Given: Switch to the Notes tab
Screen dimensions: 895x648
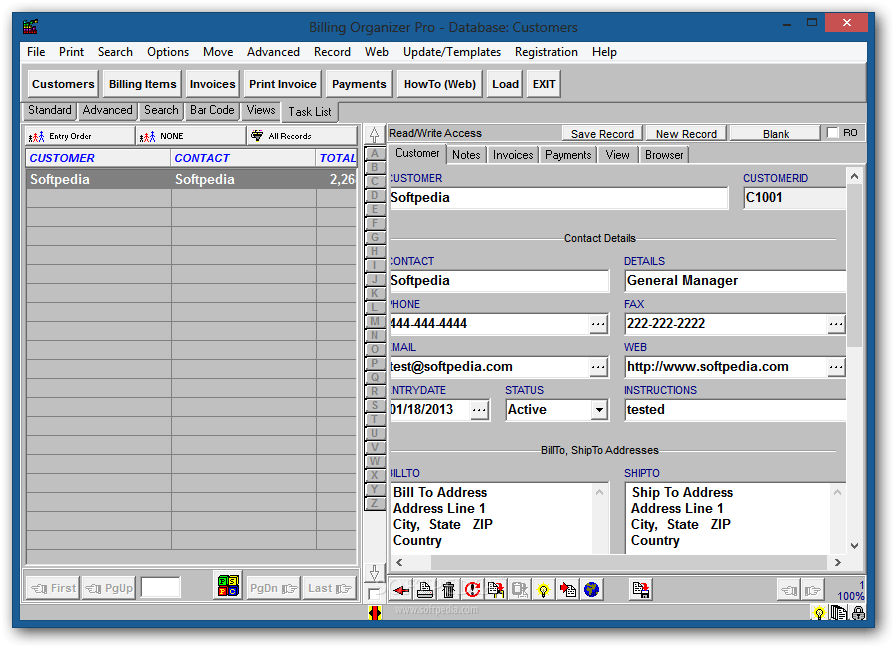Looking at the screenshot, I should (x=464, y=154).
